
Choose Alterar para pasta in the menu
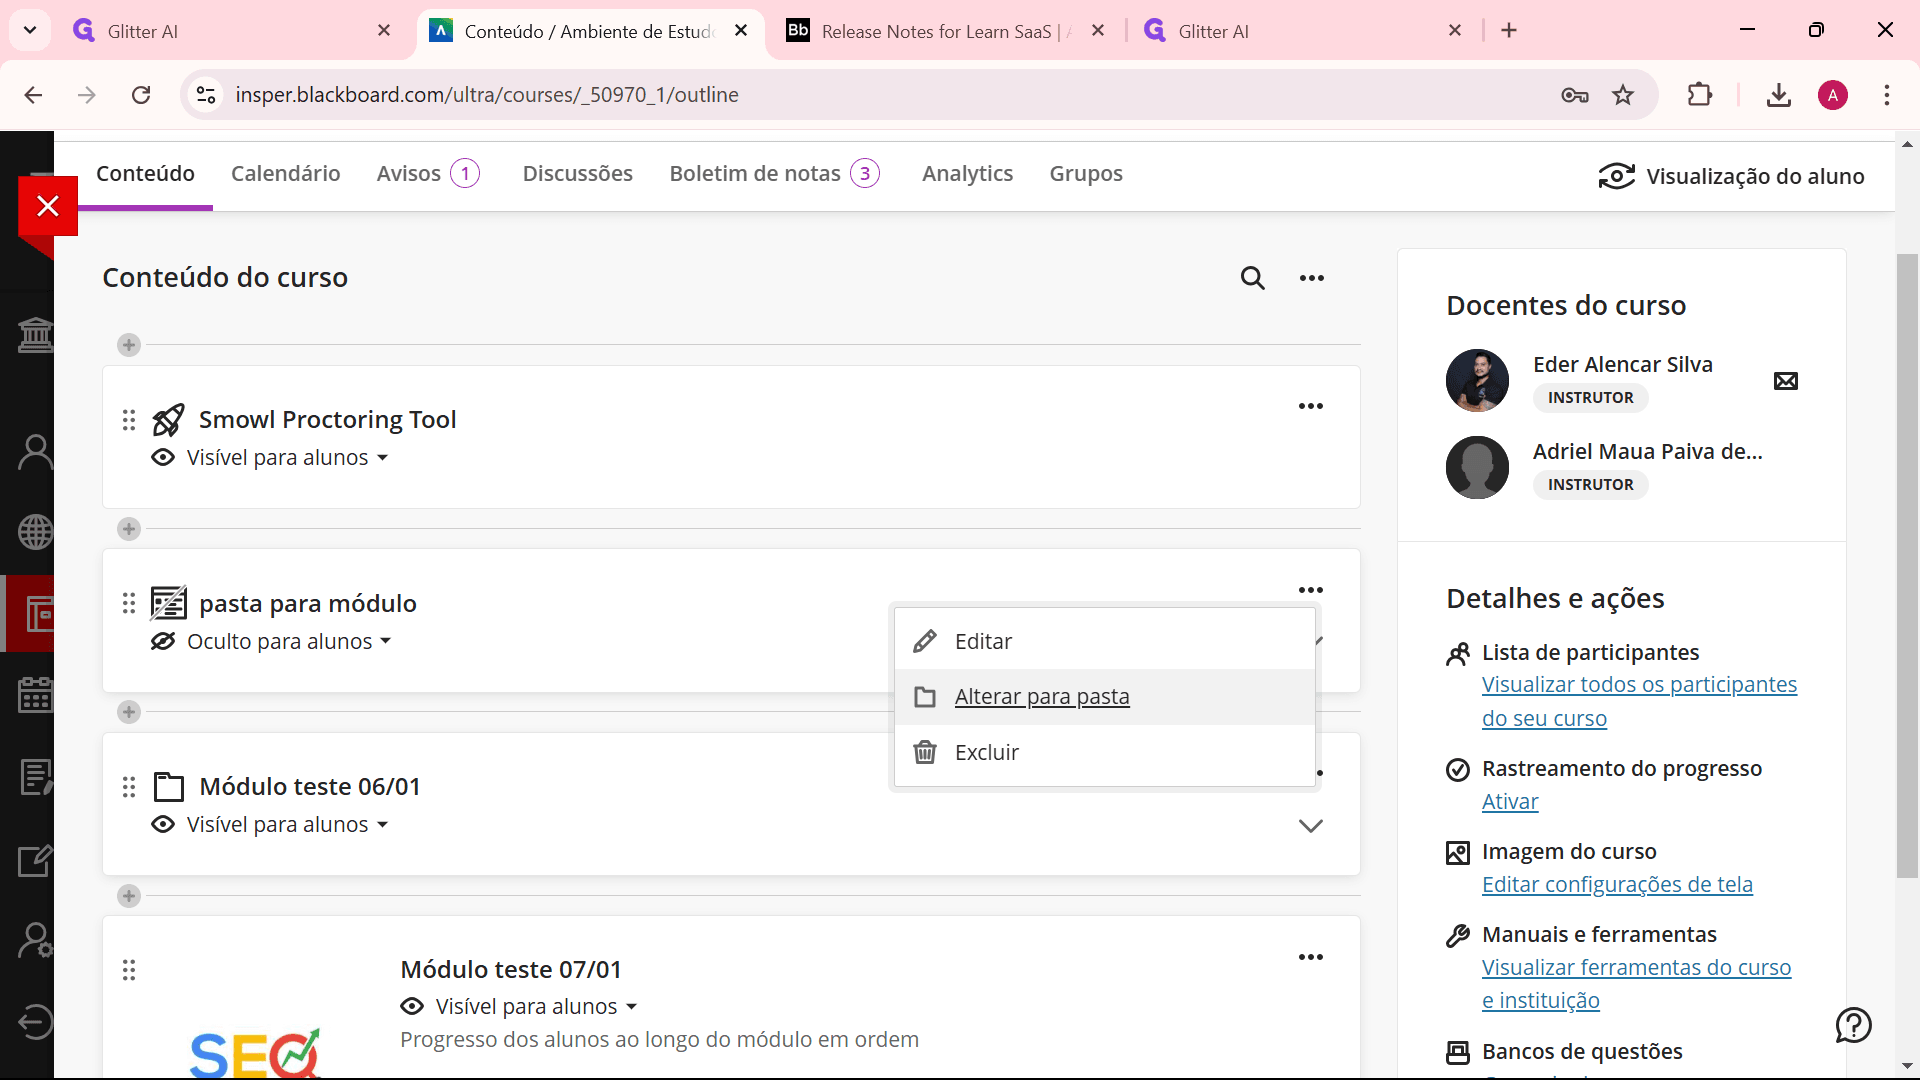1104,697
